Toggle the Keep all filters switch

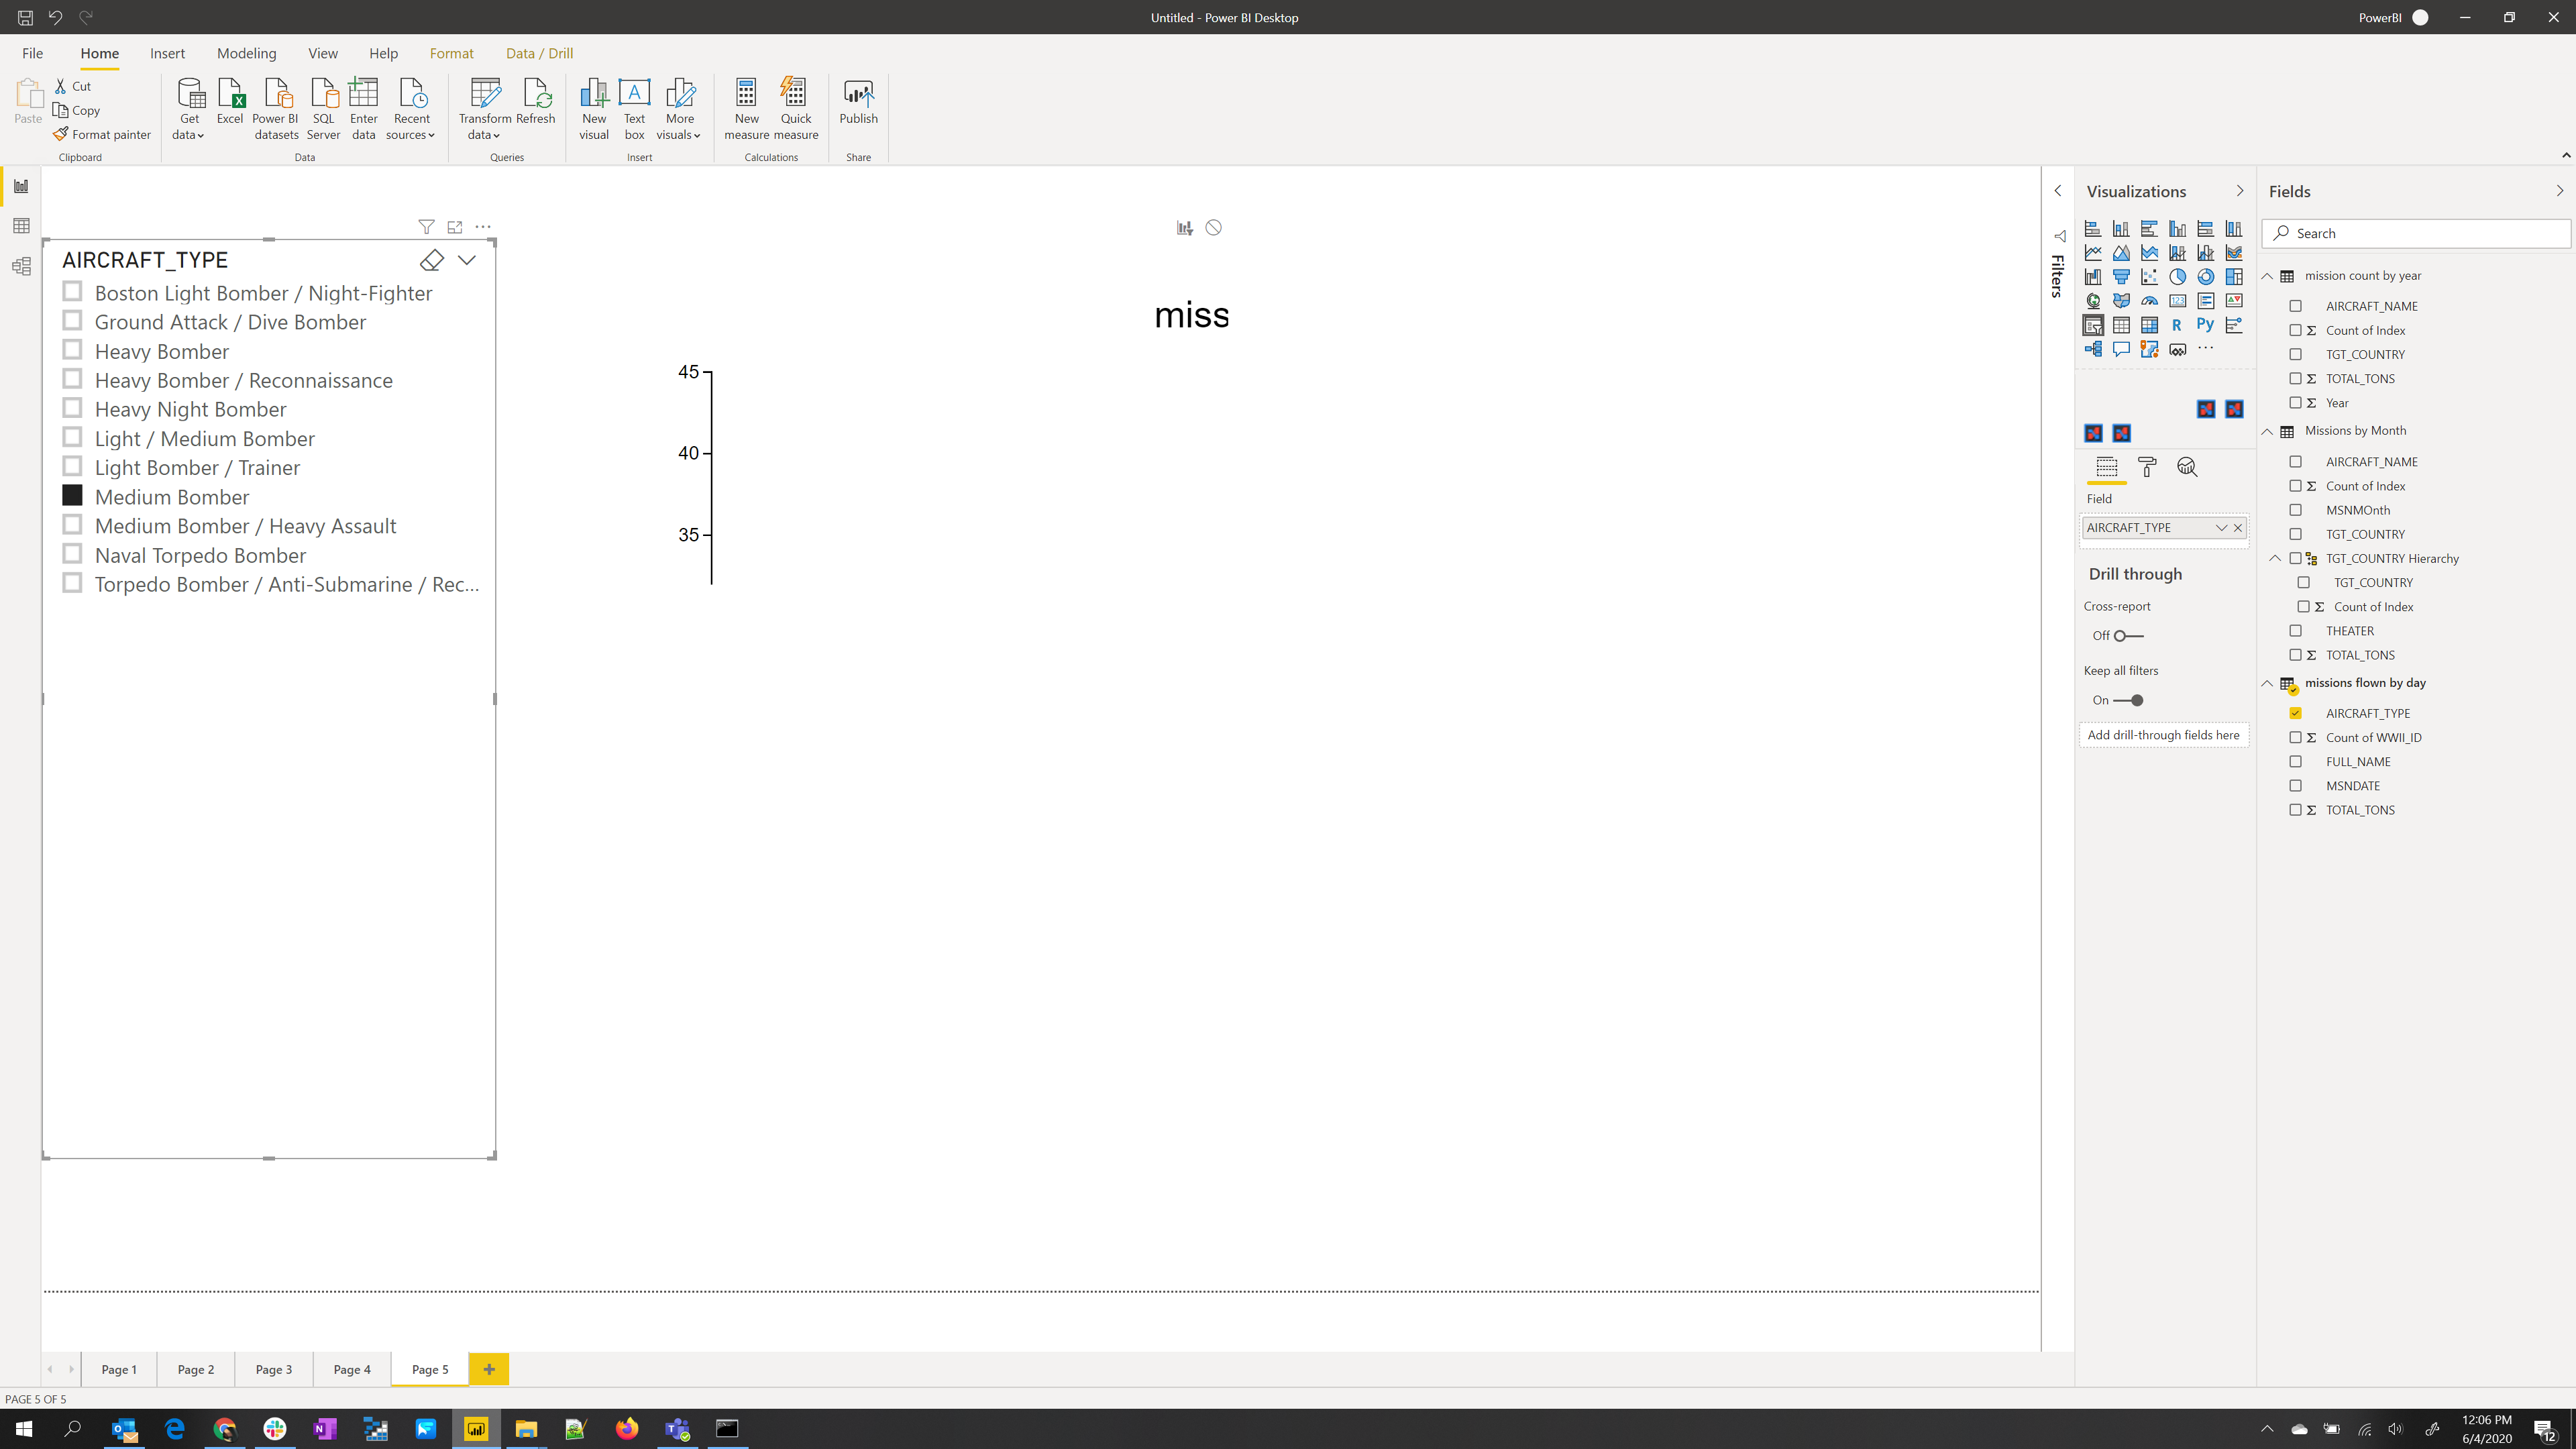click(x=2128, y=701)
